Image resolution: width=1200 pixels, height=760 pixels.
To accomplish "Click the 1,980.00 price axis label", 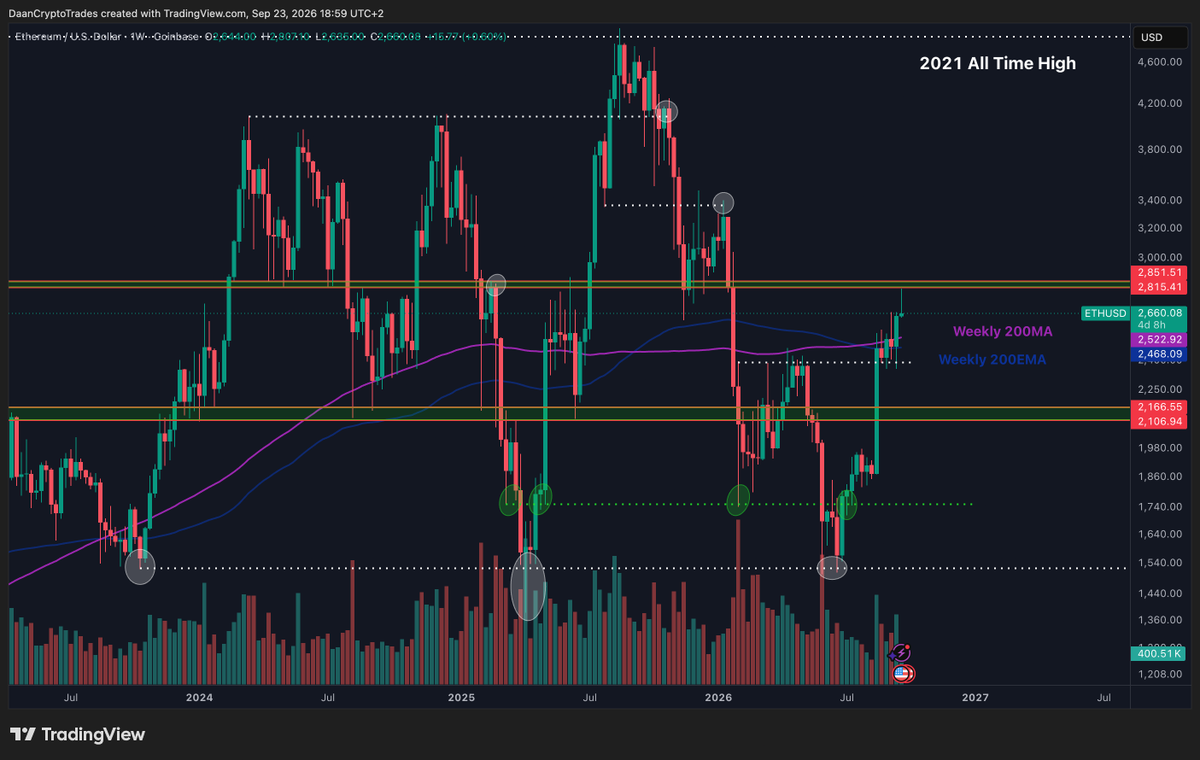I will [x=1160, y=448].
